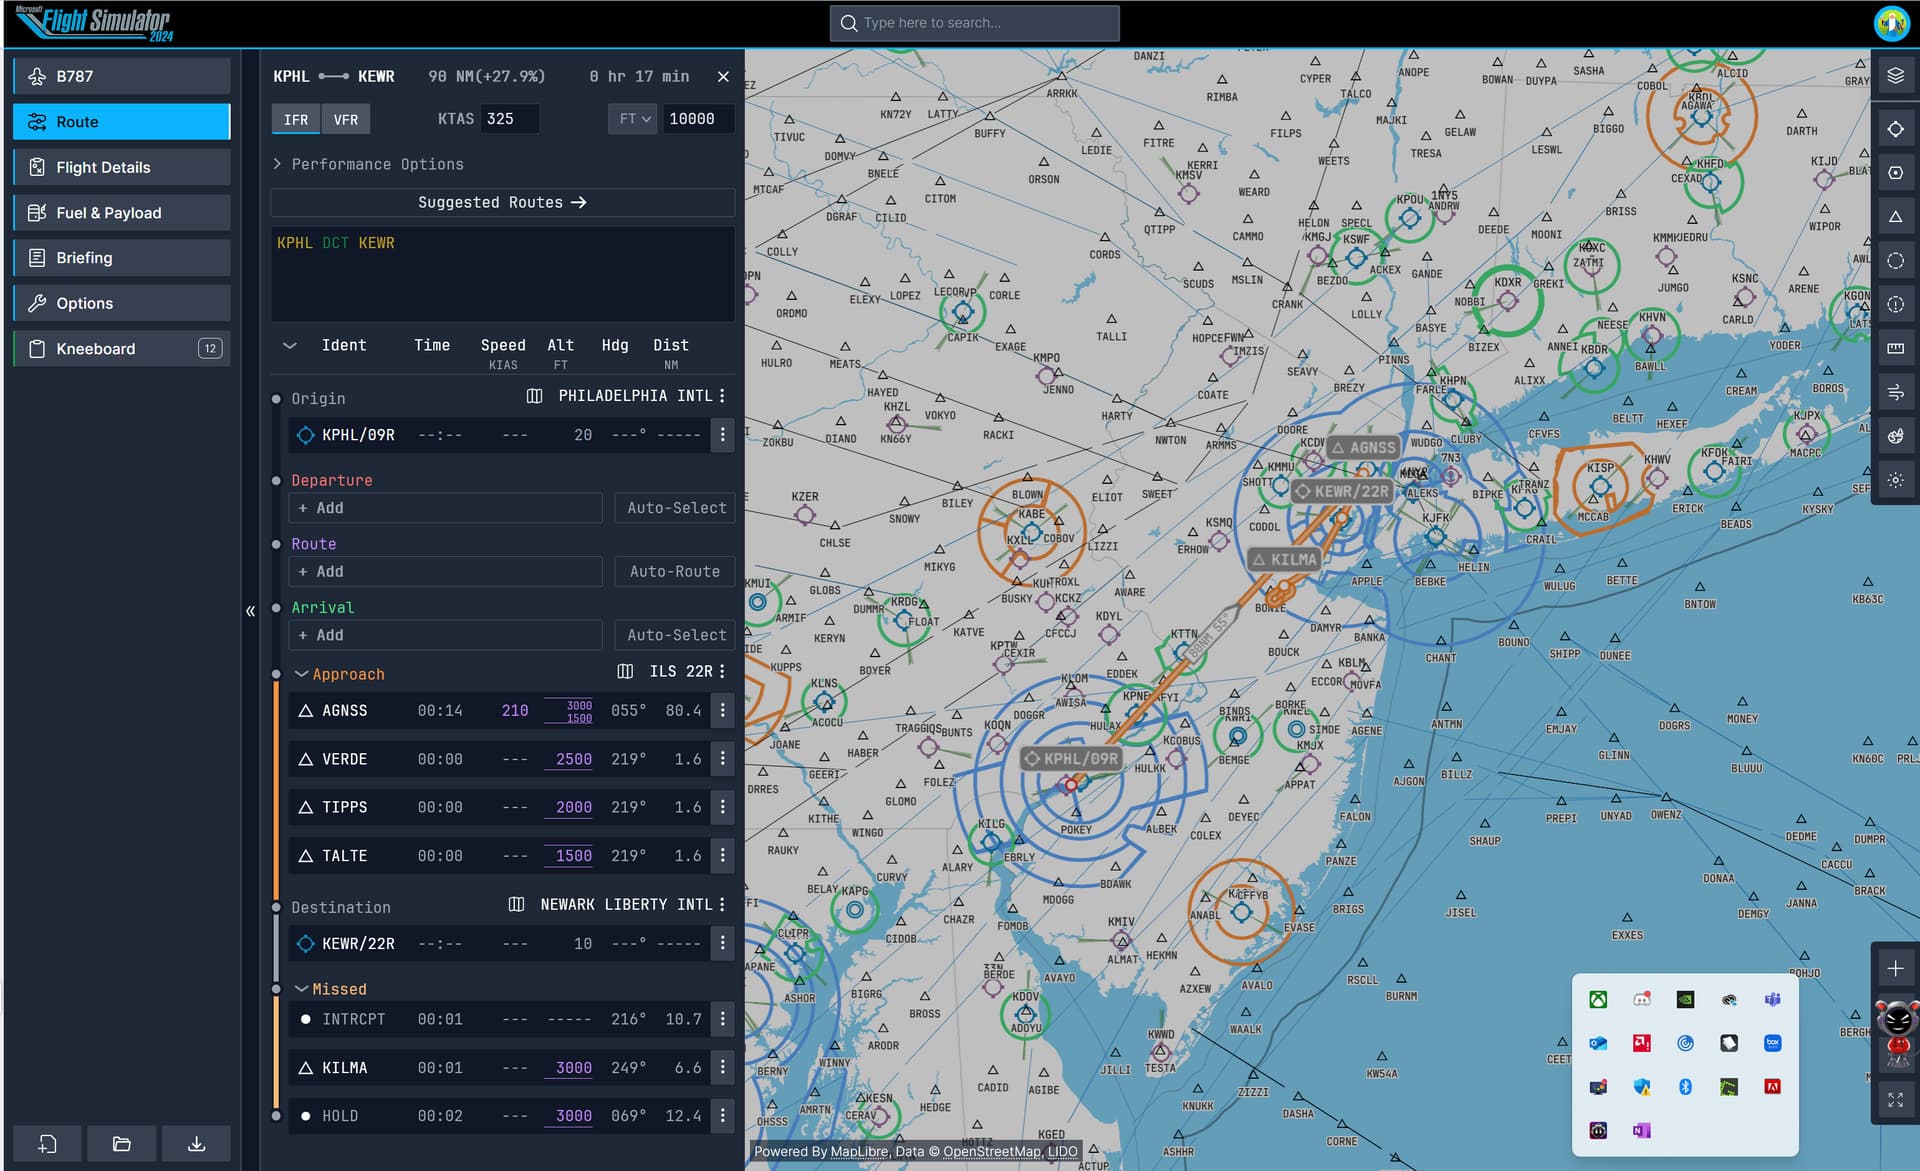Click the fullscreen map expand icon
This screenshot has height=1171, width=1920.
click(x=1895, y=1100)
